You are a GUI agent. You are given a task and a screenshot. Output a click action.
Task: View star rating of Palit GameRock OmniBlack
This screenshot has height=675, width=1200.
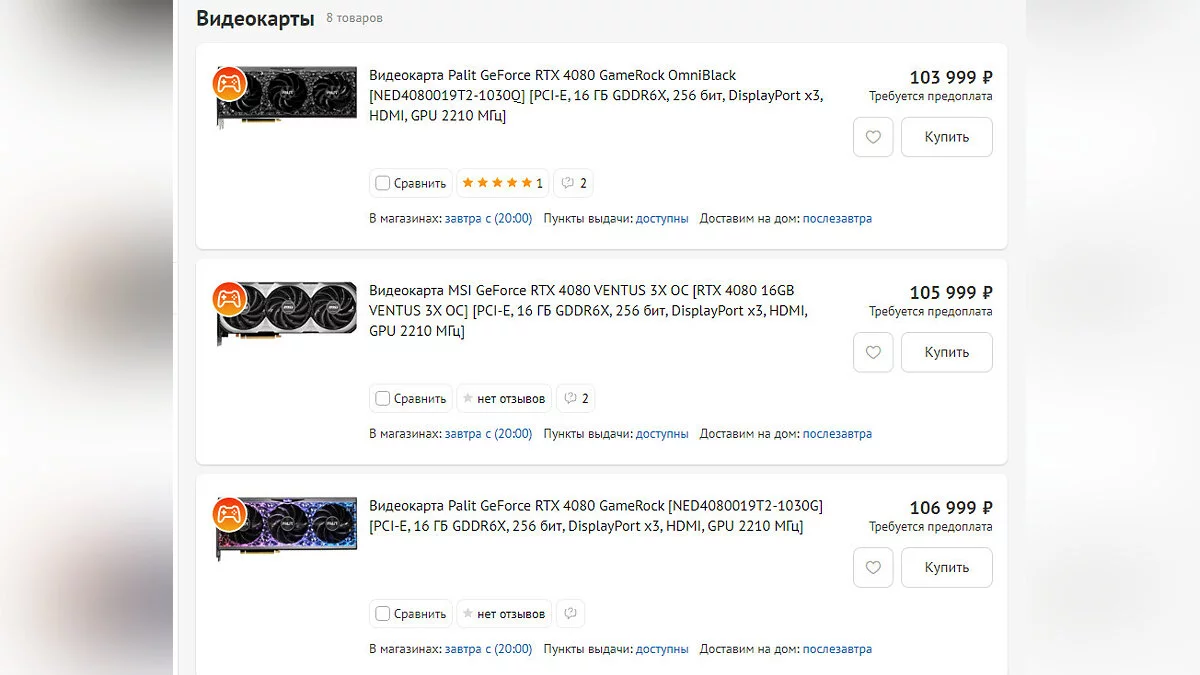point(503,183)
